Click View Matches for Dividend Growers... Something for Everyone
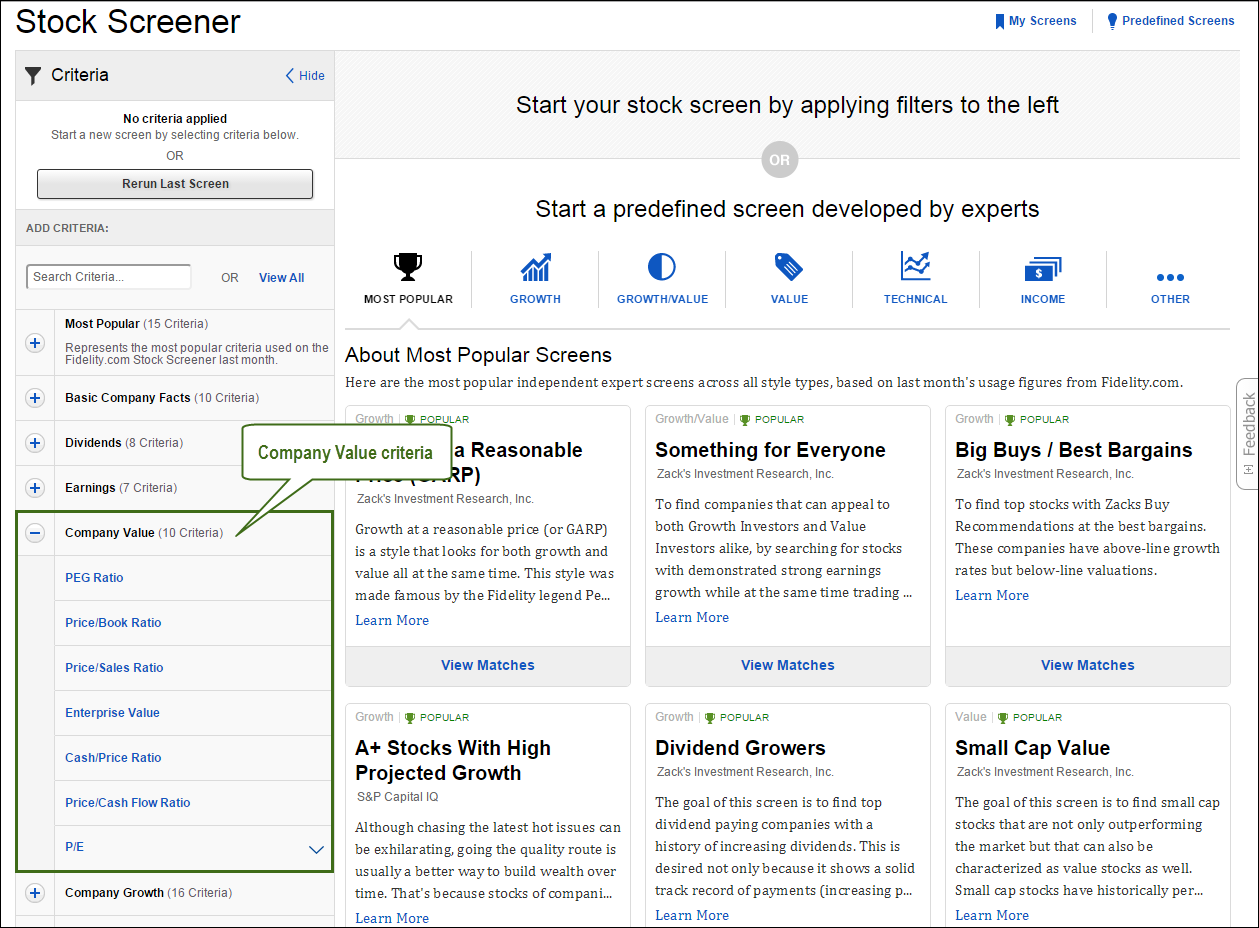1259x928 pixels. point(787,665)
